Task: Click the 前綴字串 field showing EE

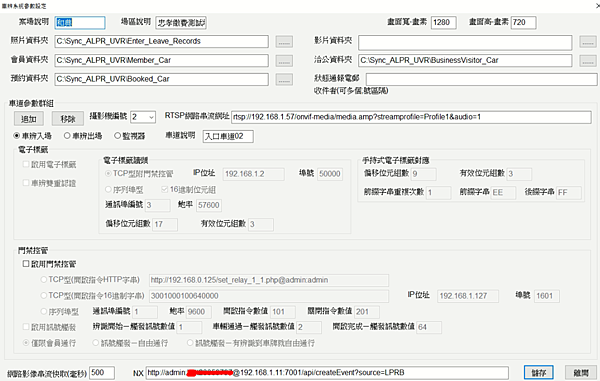Action: coord(504,192)
